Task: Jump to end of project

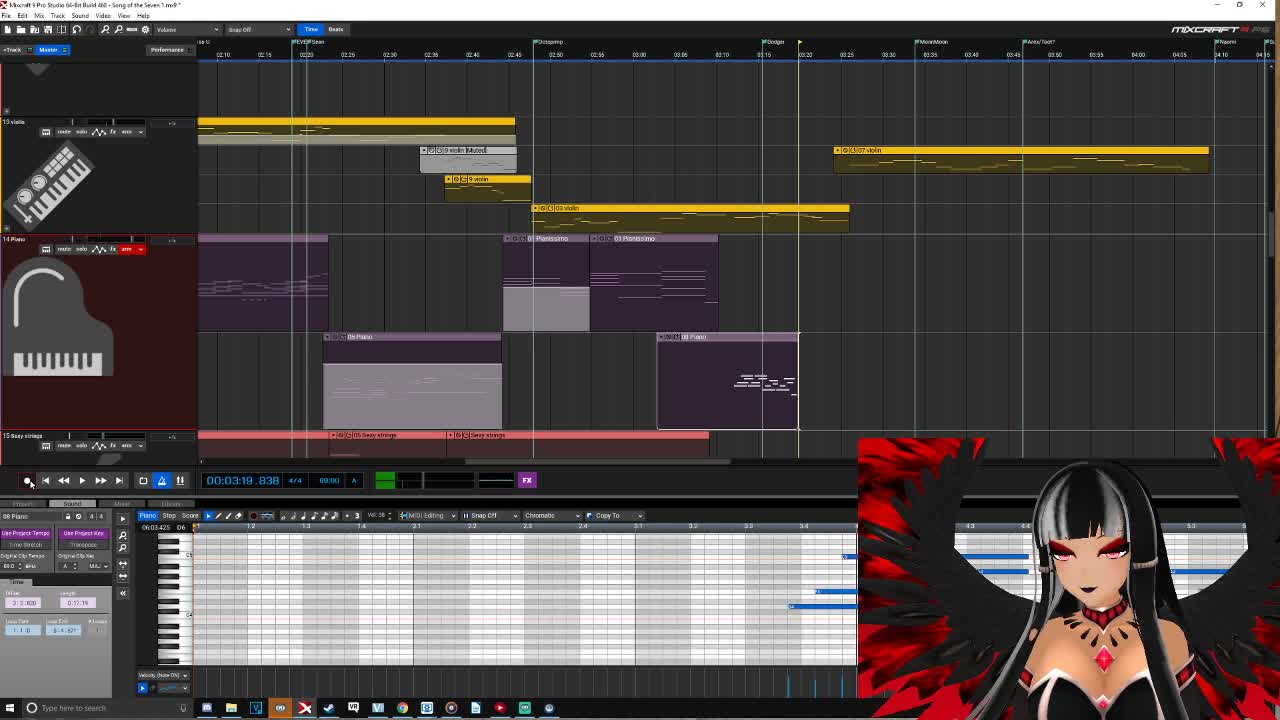Action: [118, 481]
